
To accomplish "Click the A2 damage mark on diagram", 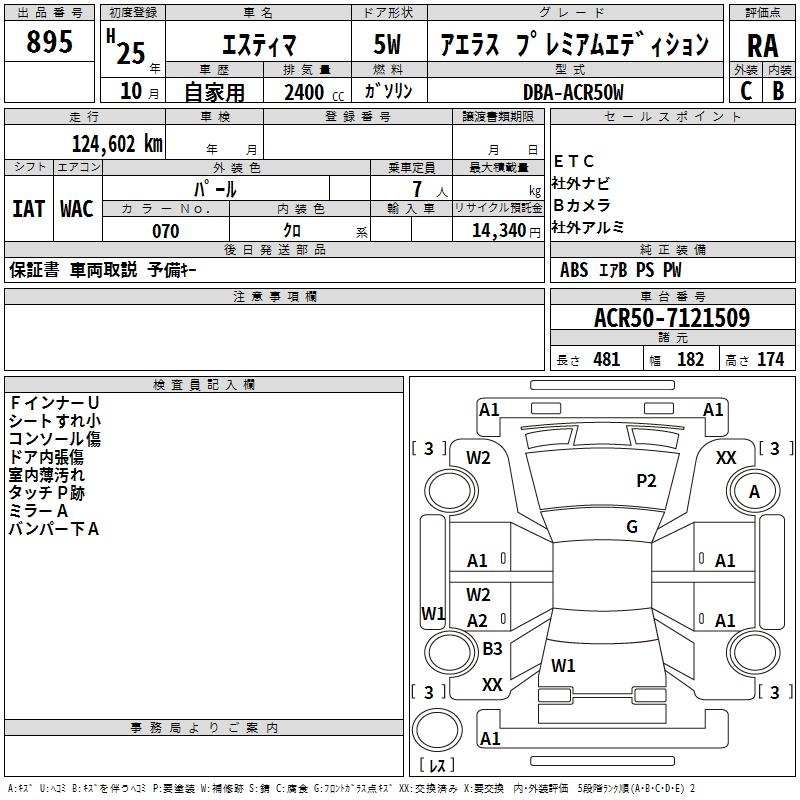I will (x=478, y=621).
